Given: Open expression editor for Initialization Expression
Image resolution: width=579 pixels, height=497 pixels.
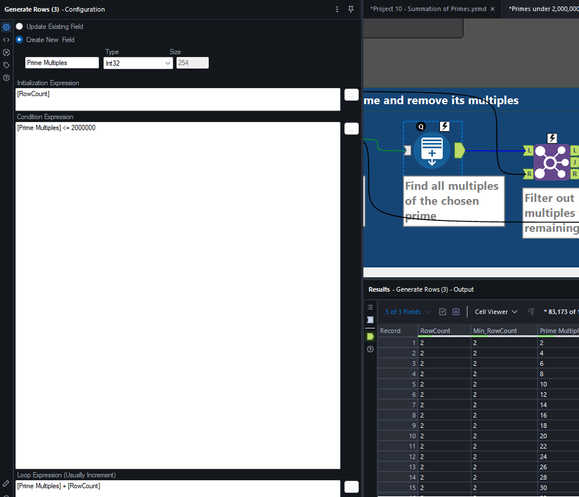Looking at the screenshot, I should [x=351, y=95].
